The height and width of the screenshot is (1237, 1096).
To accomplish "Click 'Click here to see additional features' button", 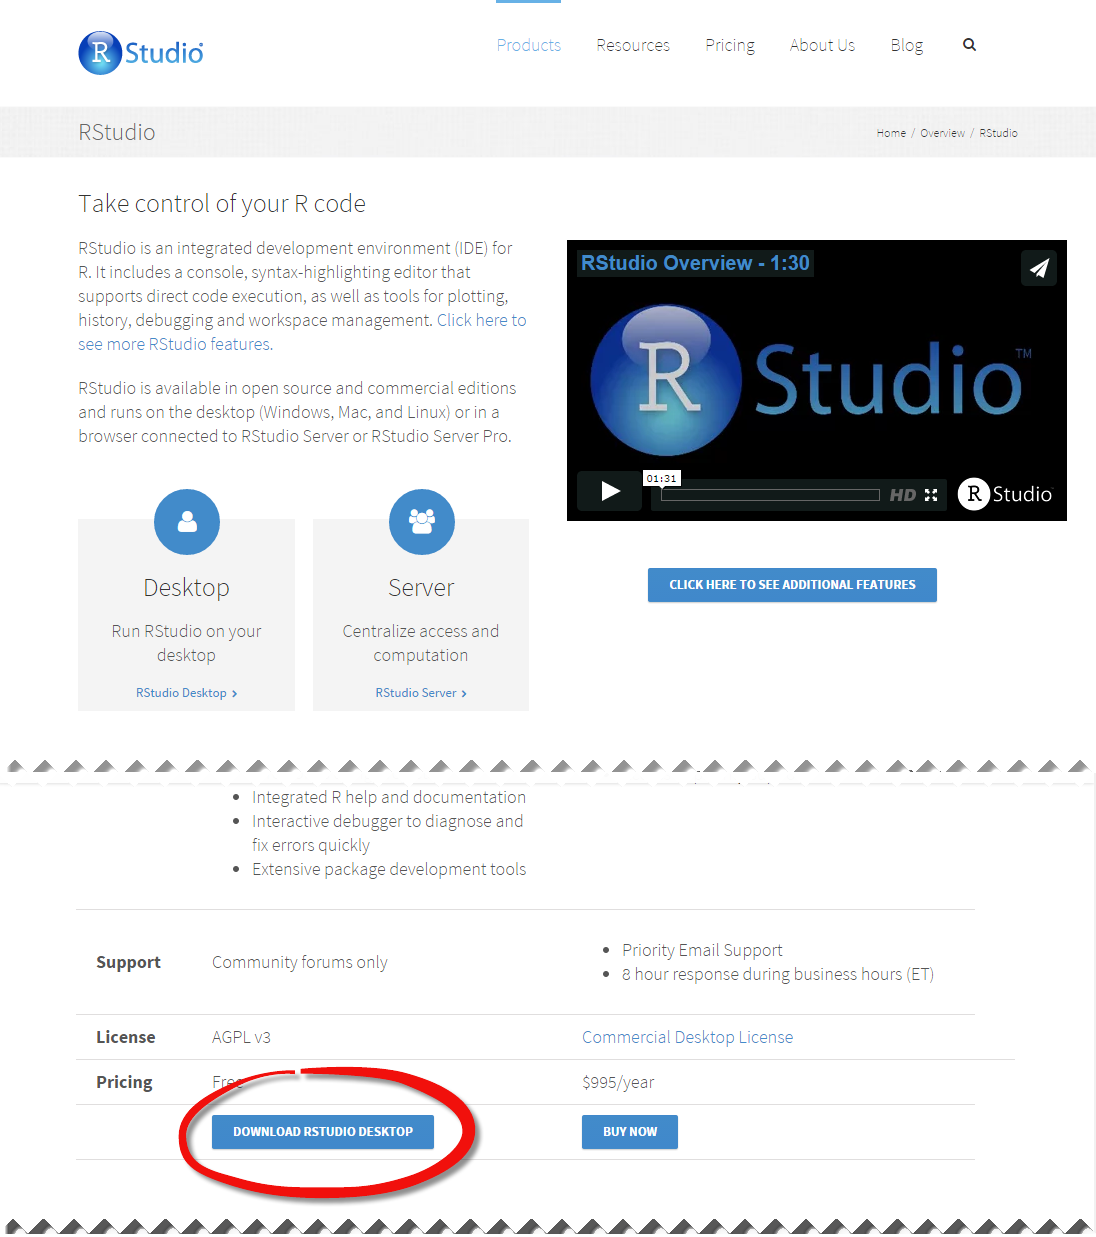I will tap(792, 585).
